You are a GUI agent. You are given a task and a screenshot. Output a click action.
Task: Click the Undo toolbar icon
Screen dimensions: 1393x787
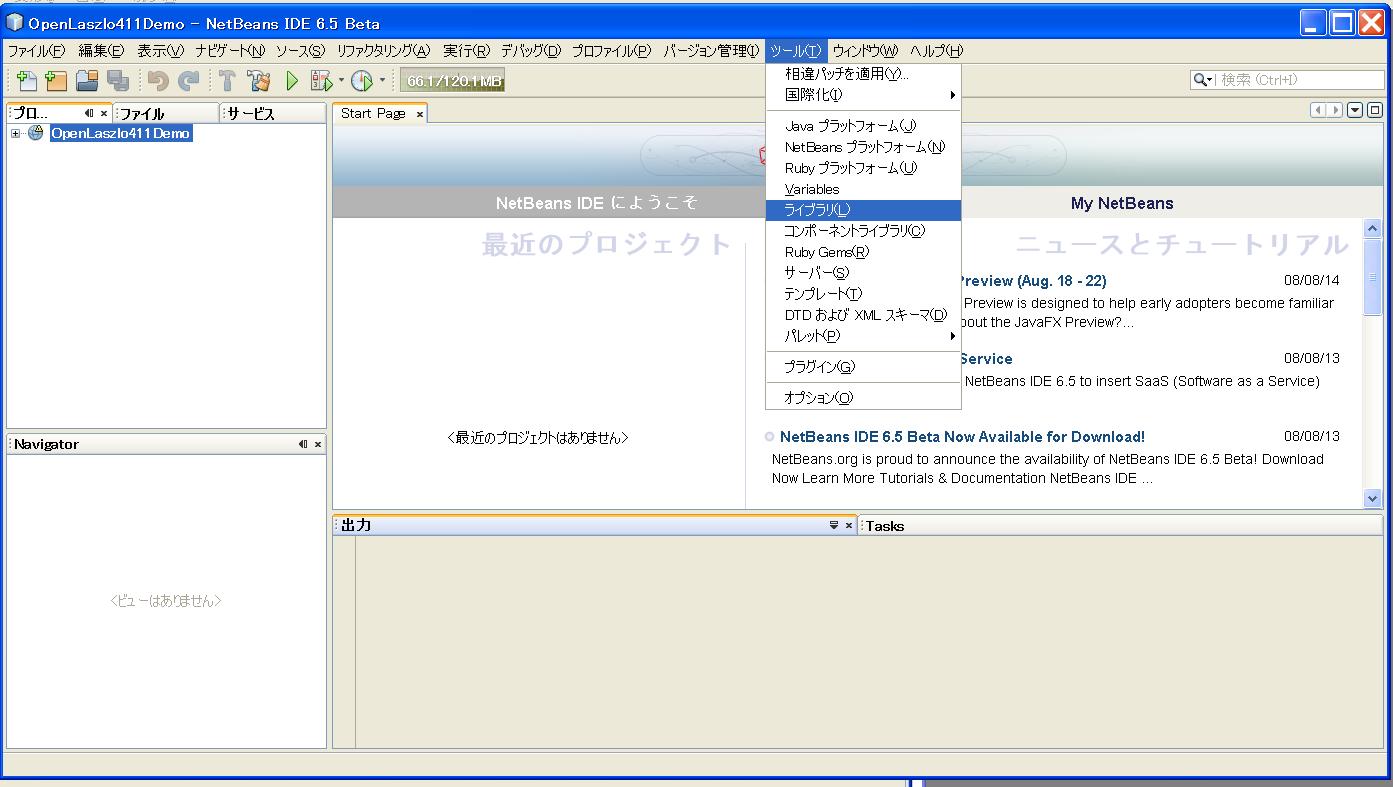click(158, 81)
